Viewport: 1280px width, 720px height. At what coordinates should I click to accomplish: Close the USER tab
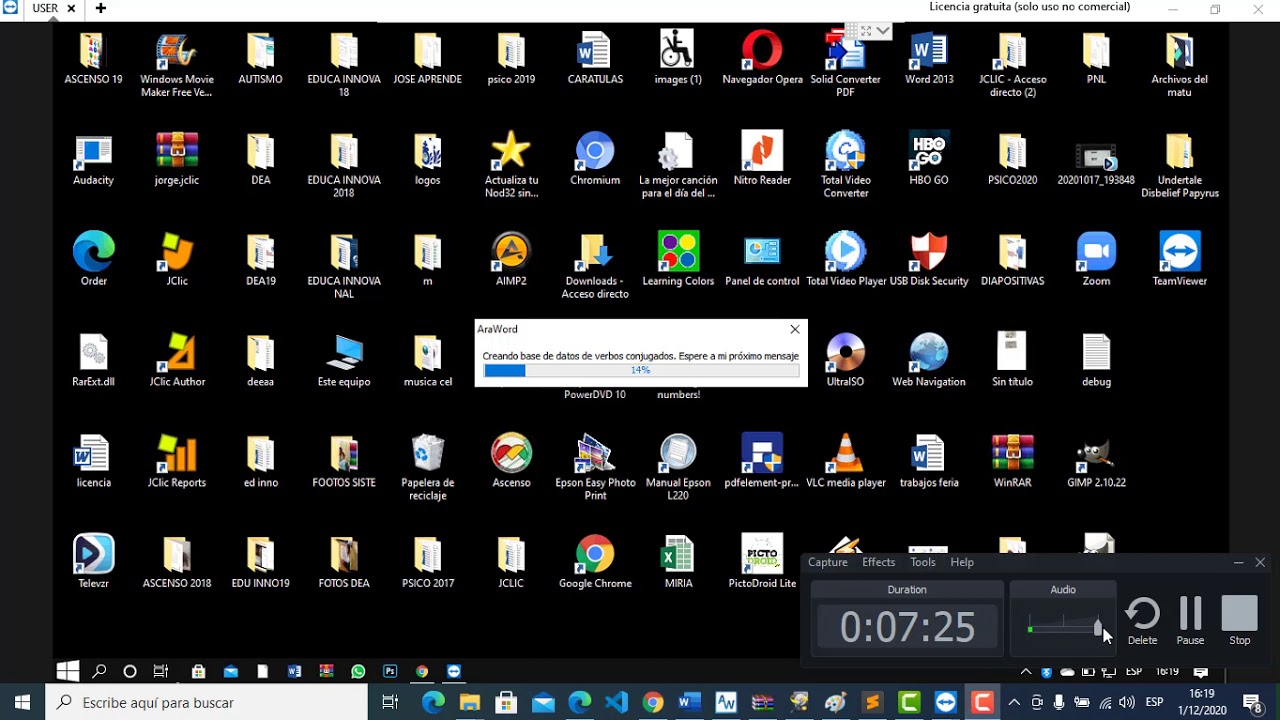coord(71,8)
